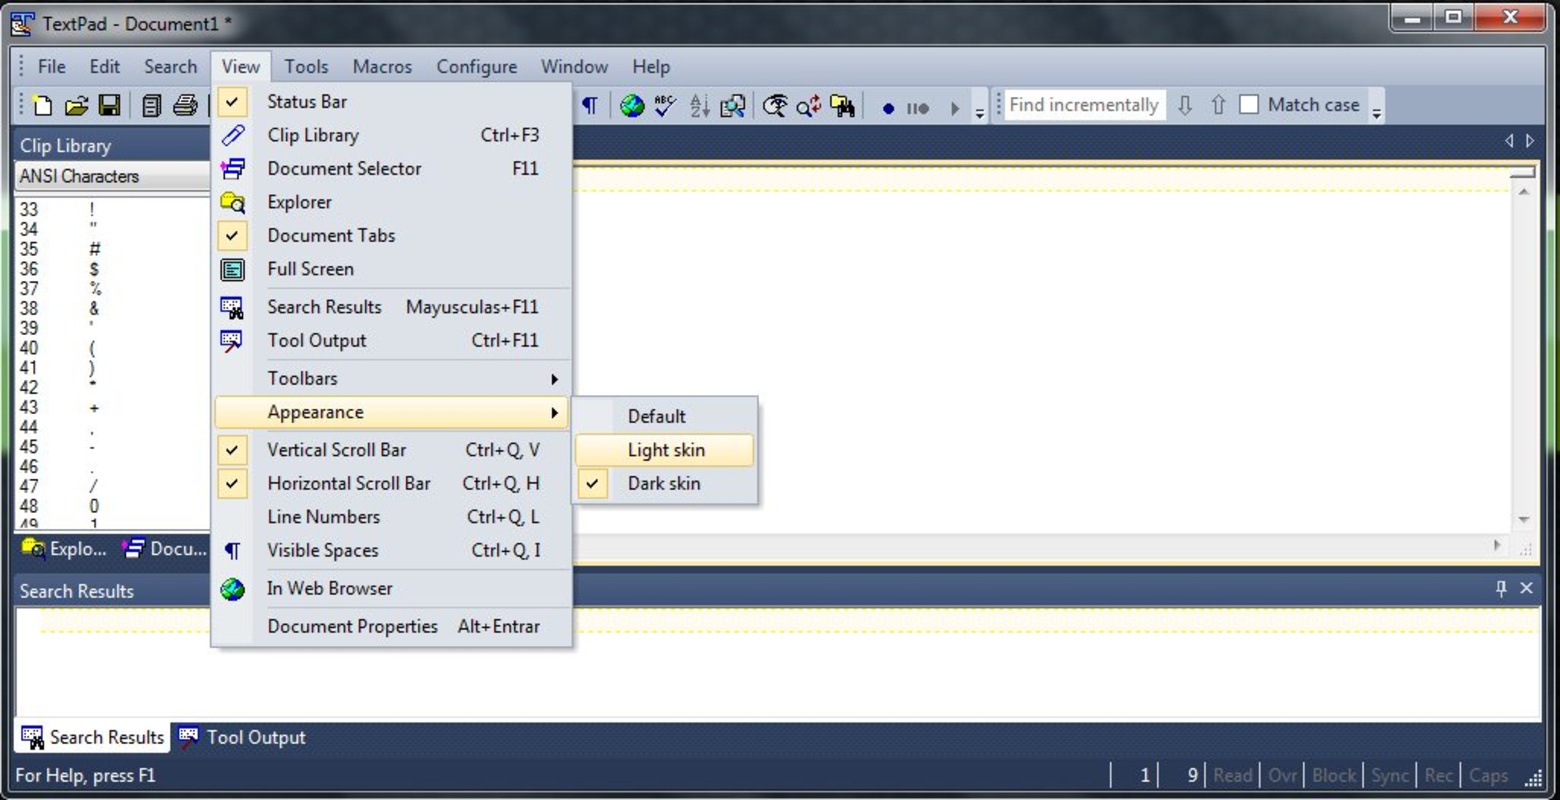This screenshot has width=1560, height=800.
Task: Open the Edit menu
Action: (x=105, y=67)
